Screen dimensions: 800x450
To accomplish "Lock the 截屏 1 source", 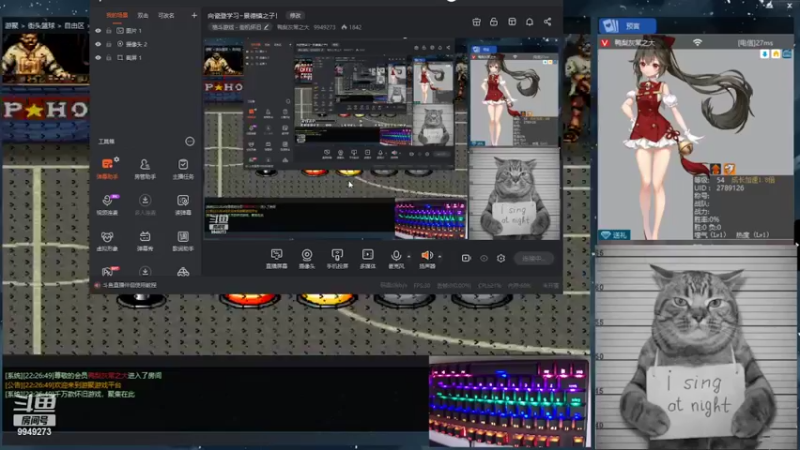I will pyautogui.click(x=109, y=58).
